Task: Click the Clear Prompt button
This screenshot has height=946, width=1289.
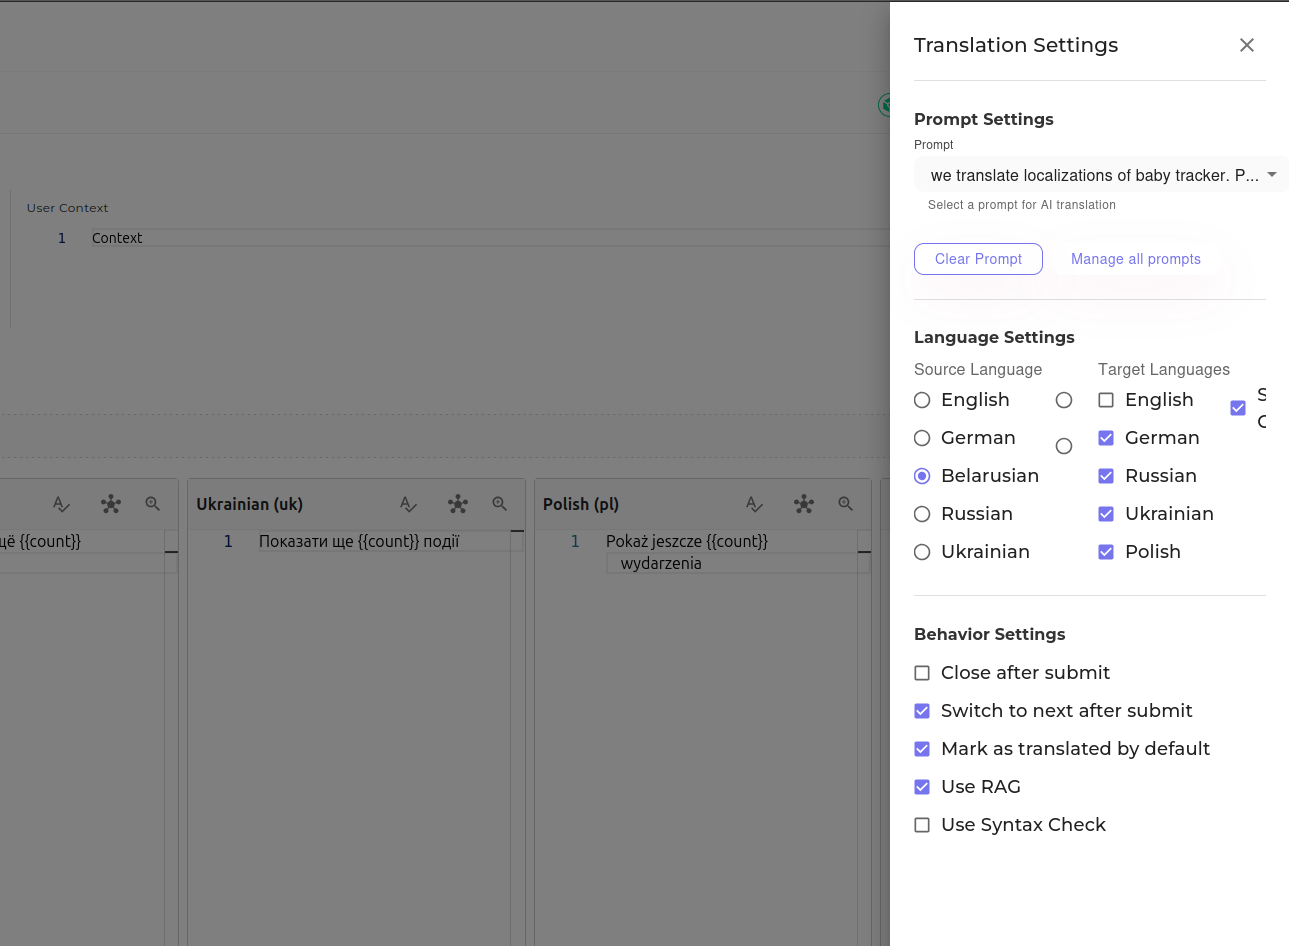Action: [x=978, y=259]
